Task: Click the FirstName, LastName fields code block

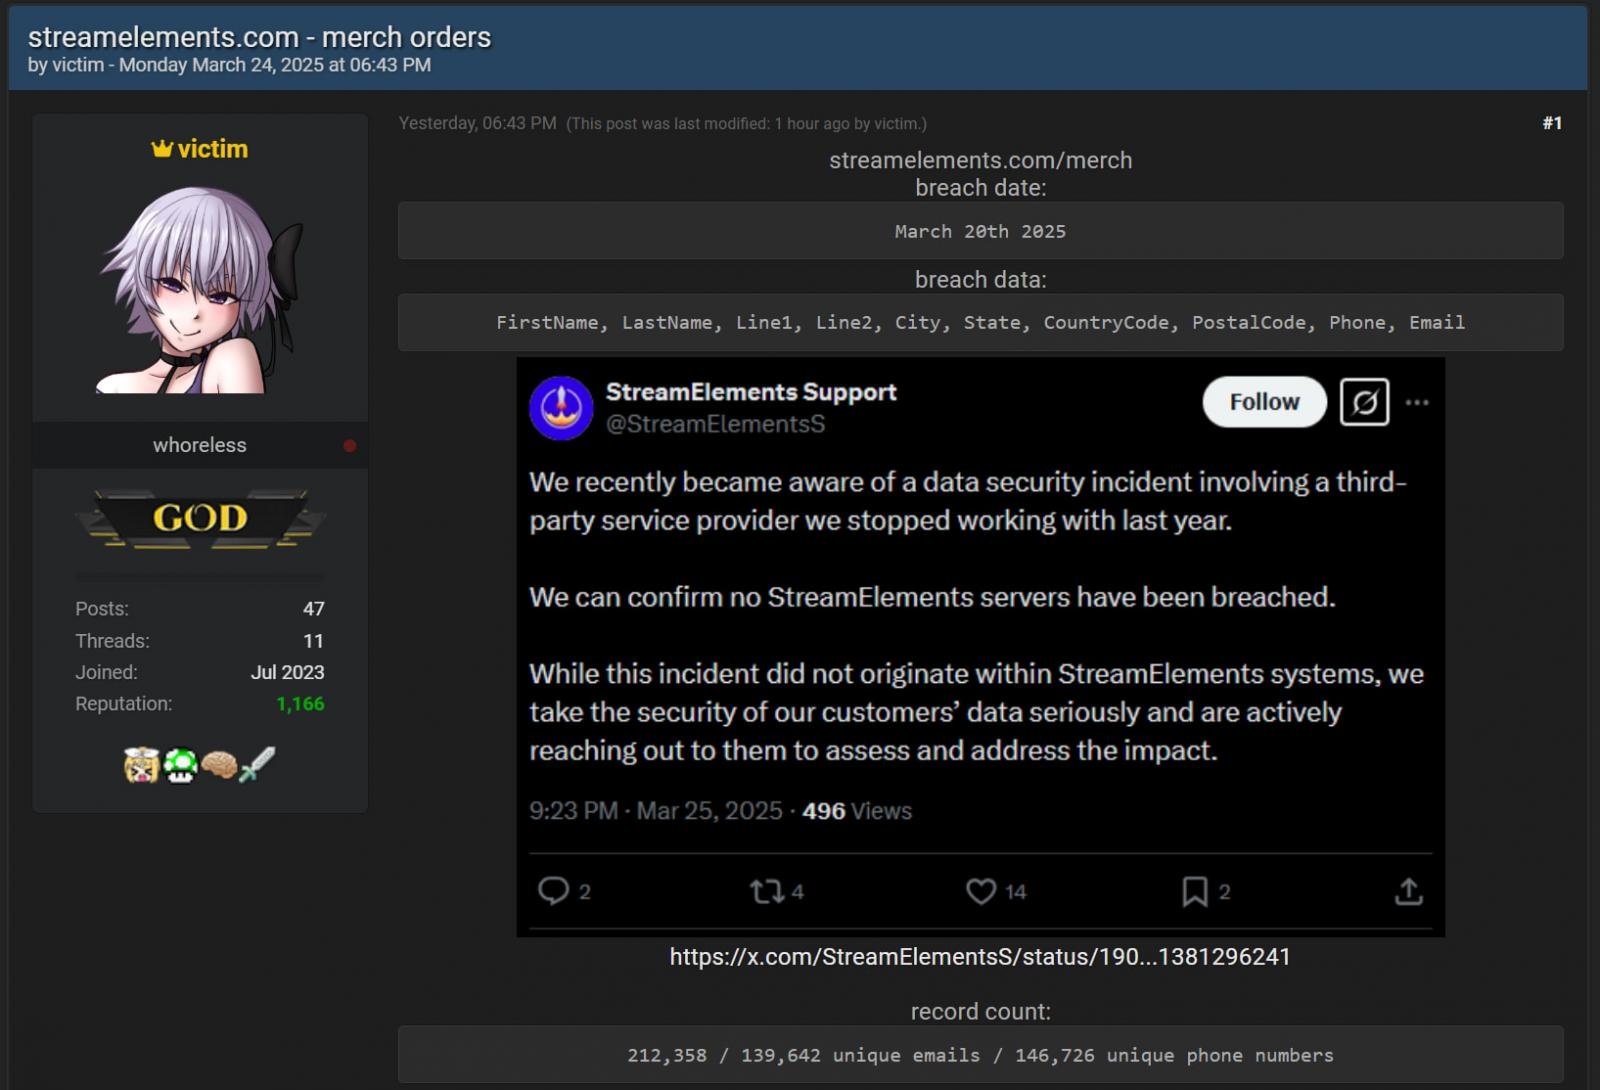Action: 980,322
